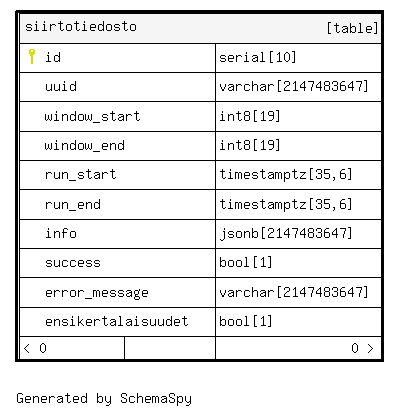Select the run_start column name
This screenshot has width=400, height=417.
81,174
